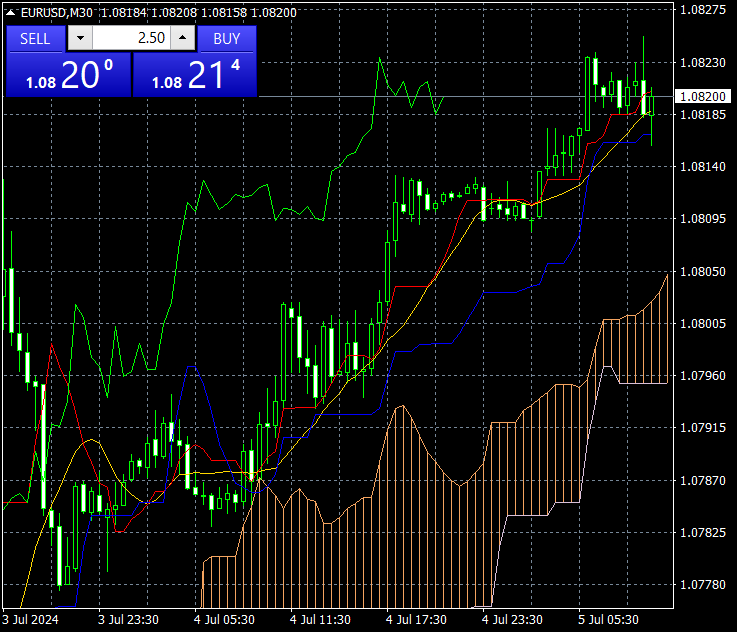This screenshot has width=737, height=632.
Task: Click the 1.07870 price scale label
Action: click(703, 481)
